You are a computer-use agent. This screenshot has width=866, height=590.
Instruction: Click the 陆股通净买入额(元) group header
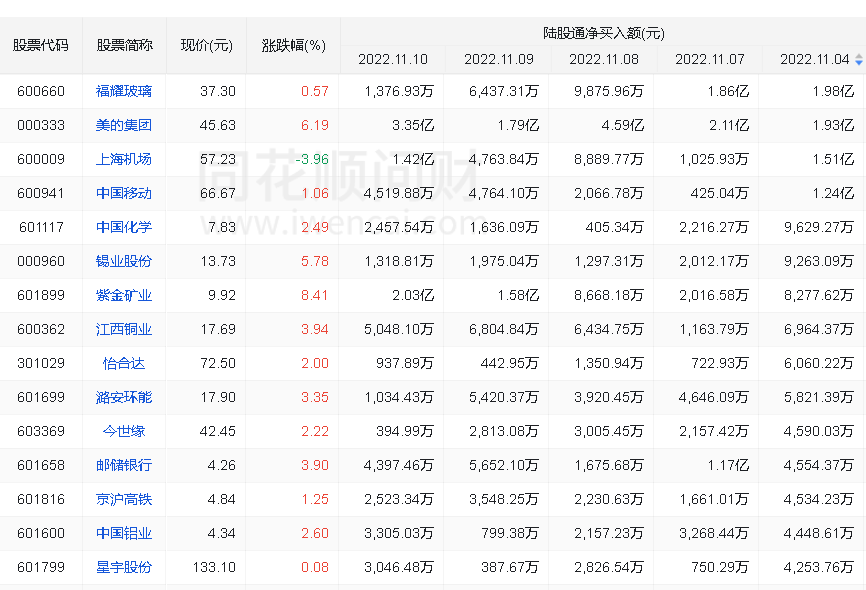coord(604,33)
